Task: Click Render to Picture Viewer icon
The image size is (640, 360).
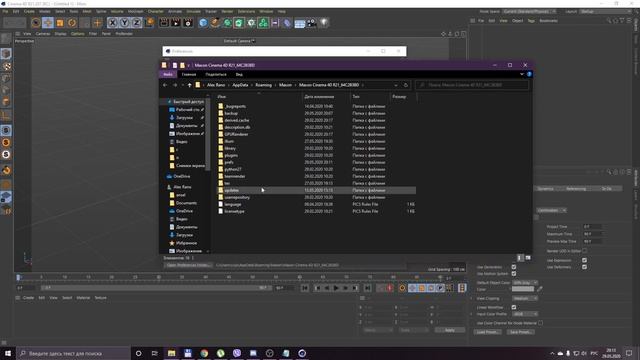Action: [176, 23]
